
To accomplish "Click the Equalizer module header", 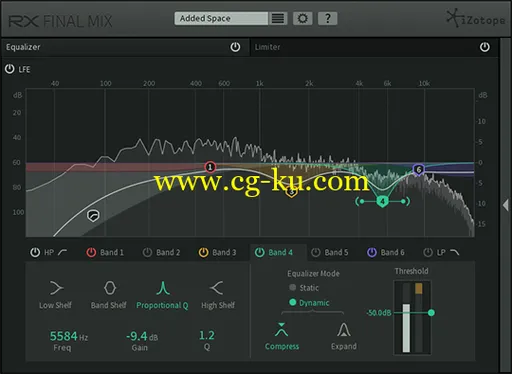I will coord(125,47).
